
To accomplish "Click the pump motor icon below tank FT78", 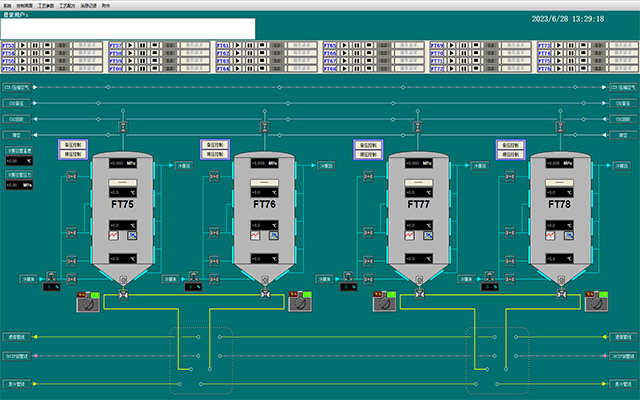I will point(597,301).
